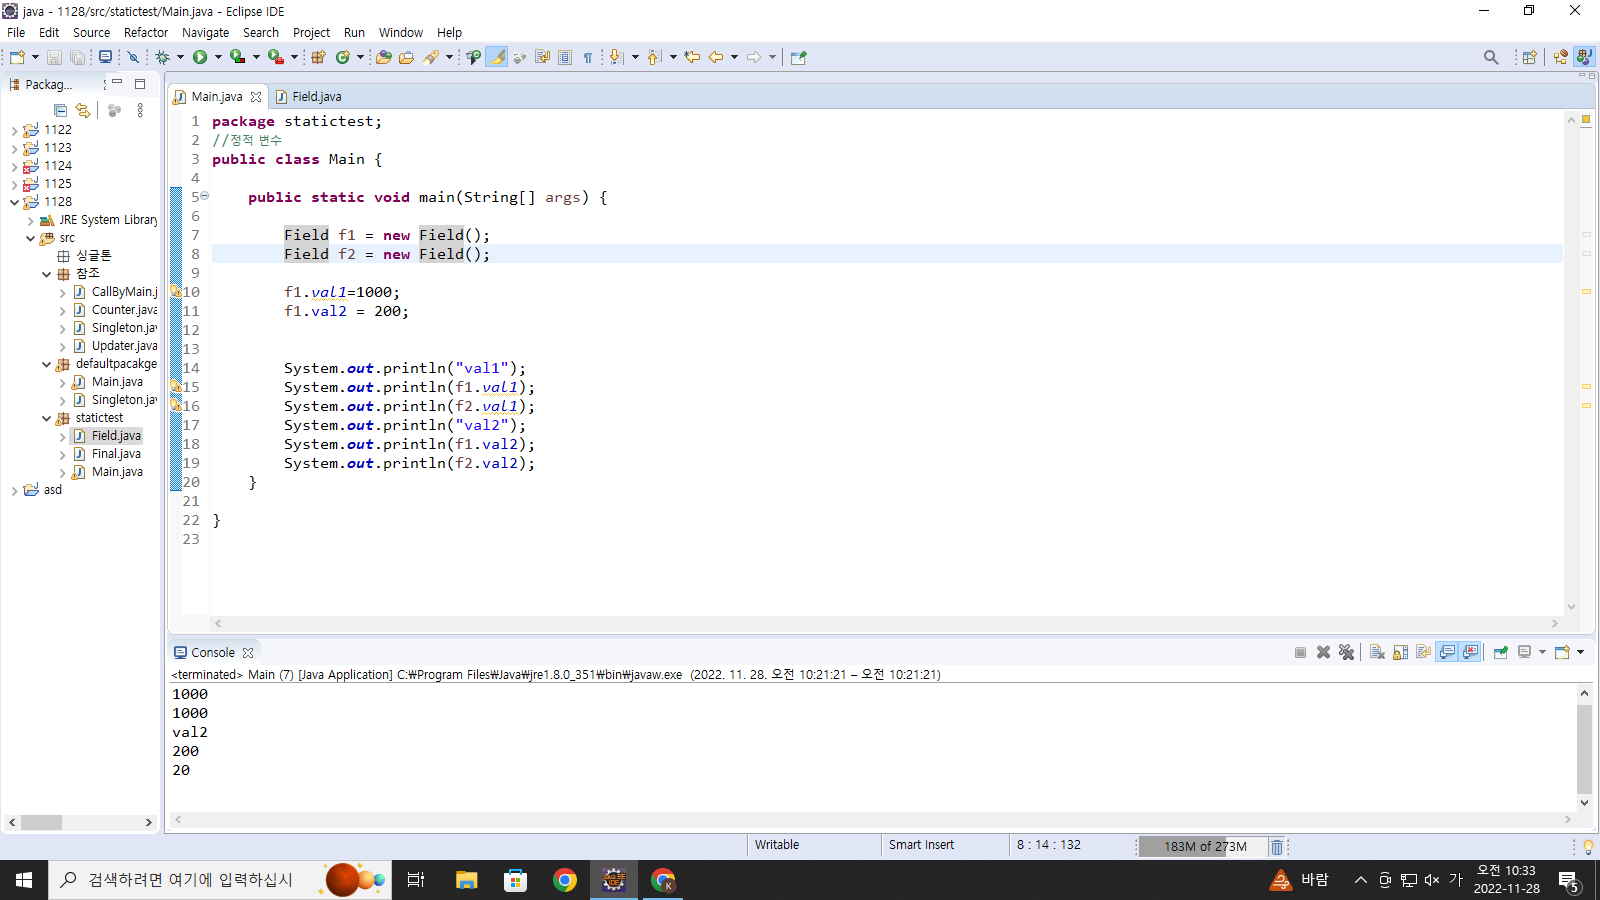Open Run button dropdown arrow
This screenshot has height=900, width=1600.
tap(218, 57)
